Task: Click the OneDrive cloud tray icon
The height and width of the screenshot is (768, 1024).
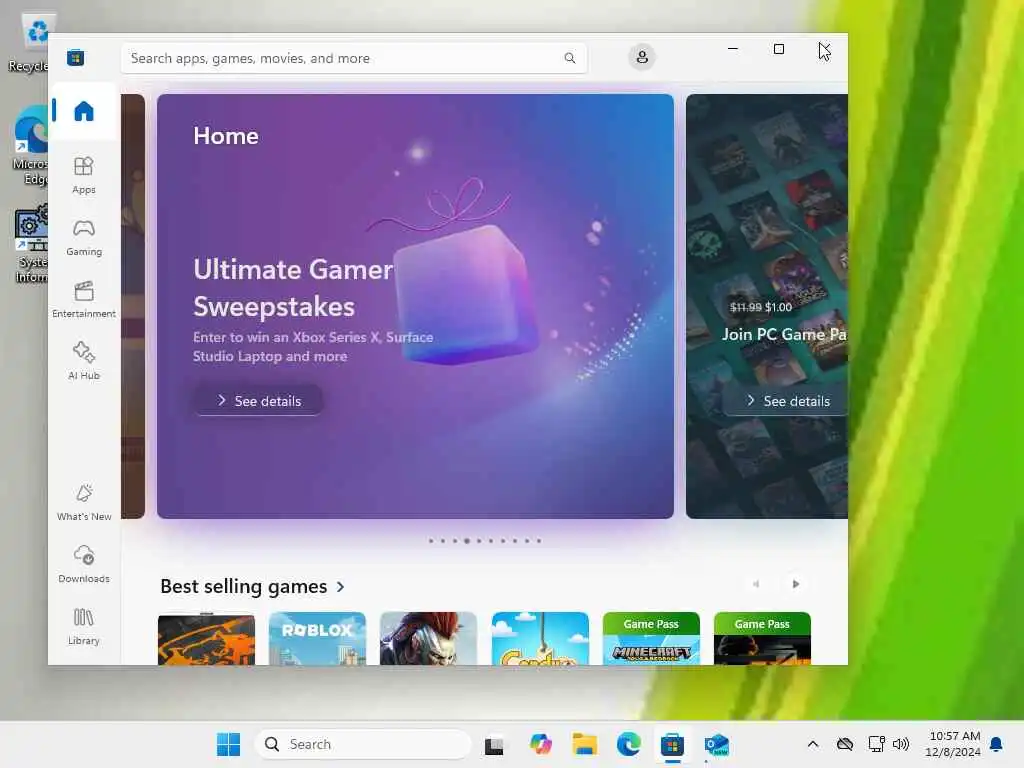Action: click(x=844, y=744)
